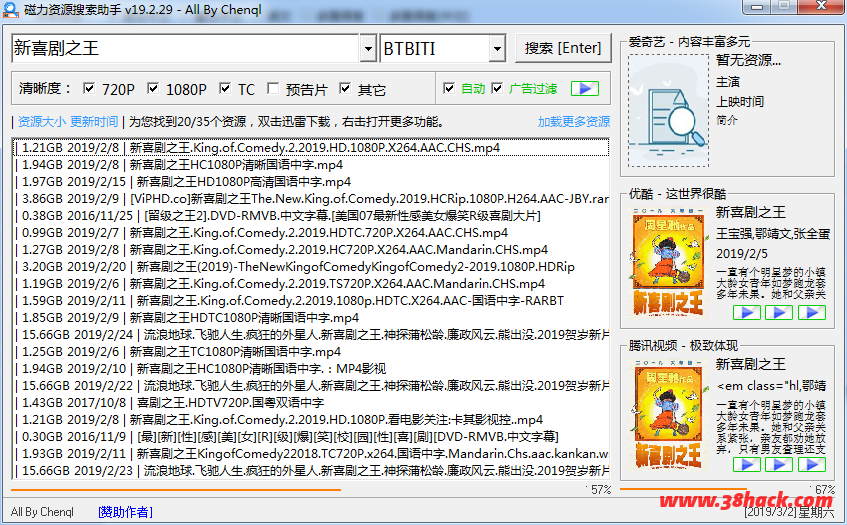847x525 pixels.
Task: Click the search text field containing 新喜剧之王
Action: (186, 49)
